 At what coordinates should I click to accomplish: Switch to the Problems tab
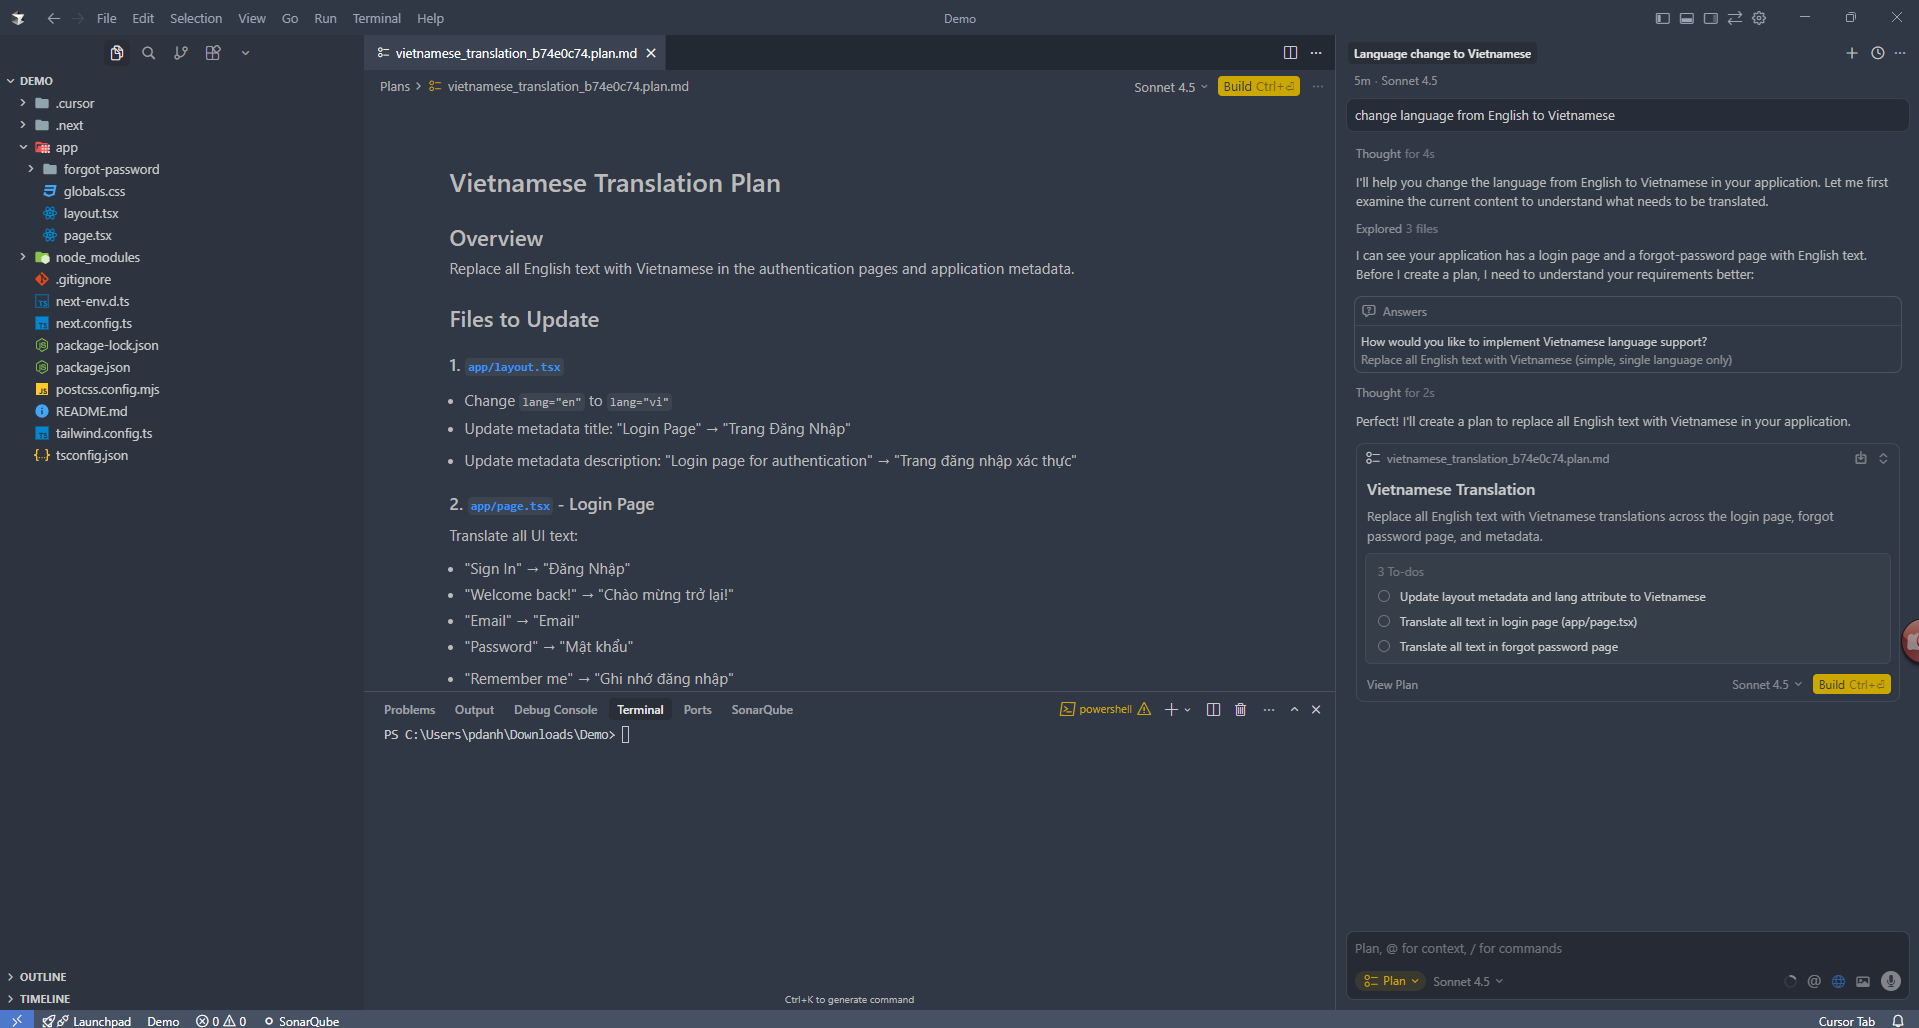(409, 709)
